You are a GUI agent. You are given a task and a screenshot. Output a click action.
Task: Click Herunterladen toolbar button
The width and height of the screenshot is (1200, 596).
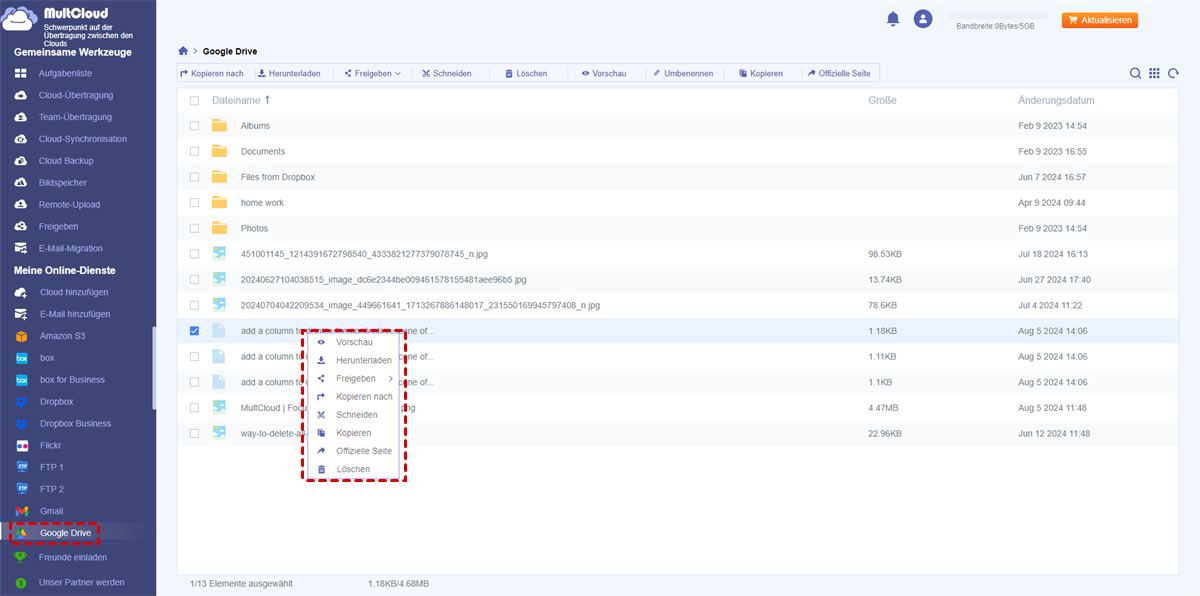click(289, 73)
